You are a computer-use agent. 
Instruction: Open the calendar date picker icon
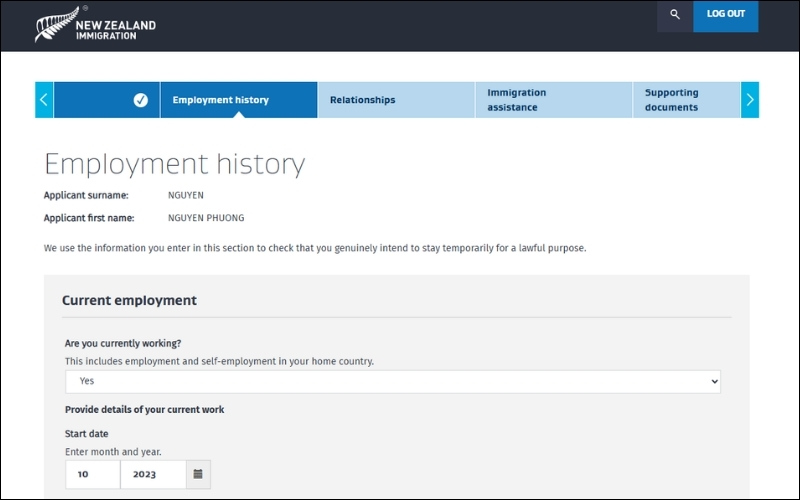198,474
